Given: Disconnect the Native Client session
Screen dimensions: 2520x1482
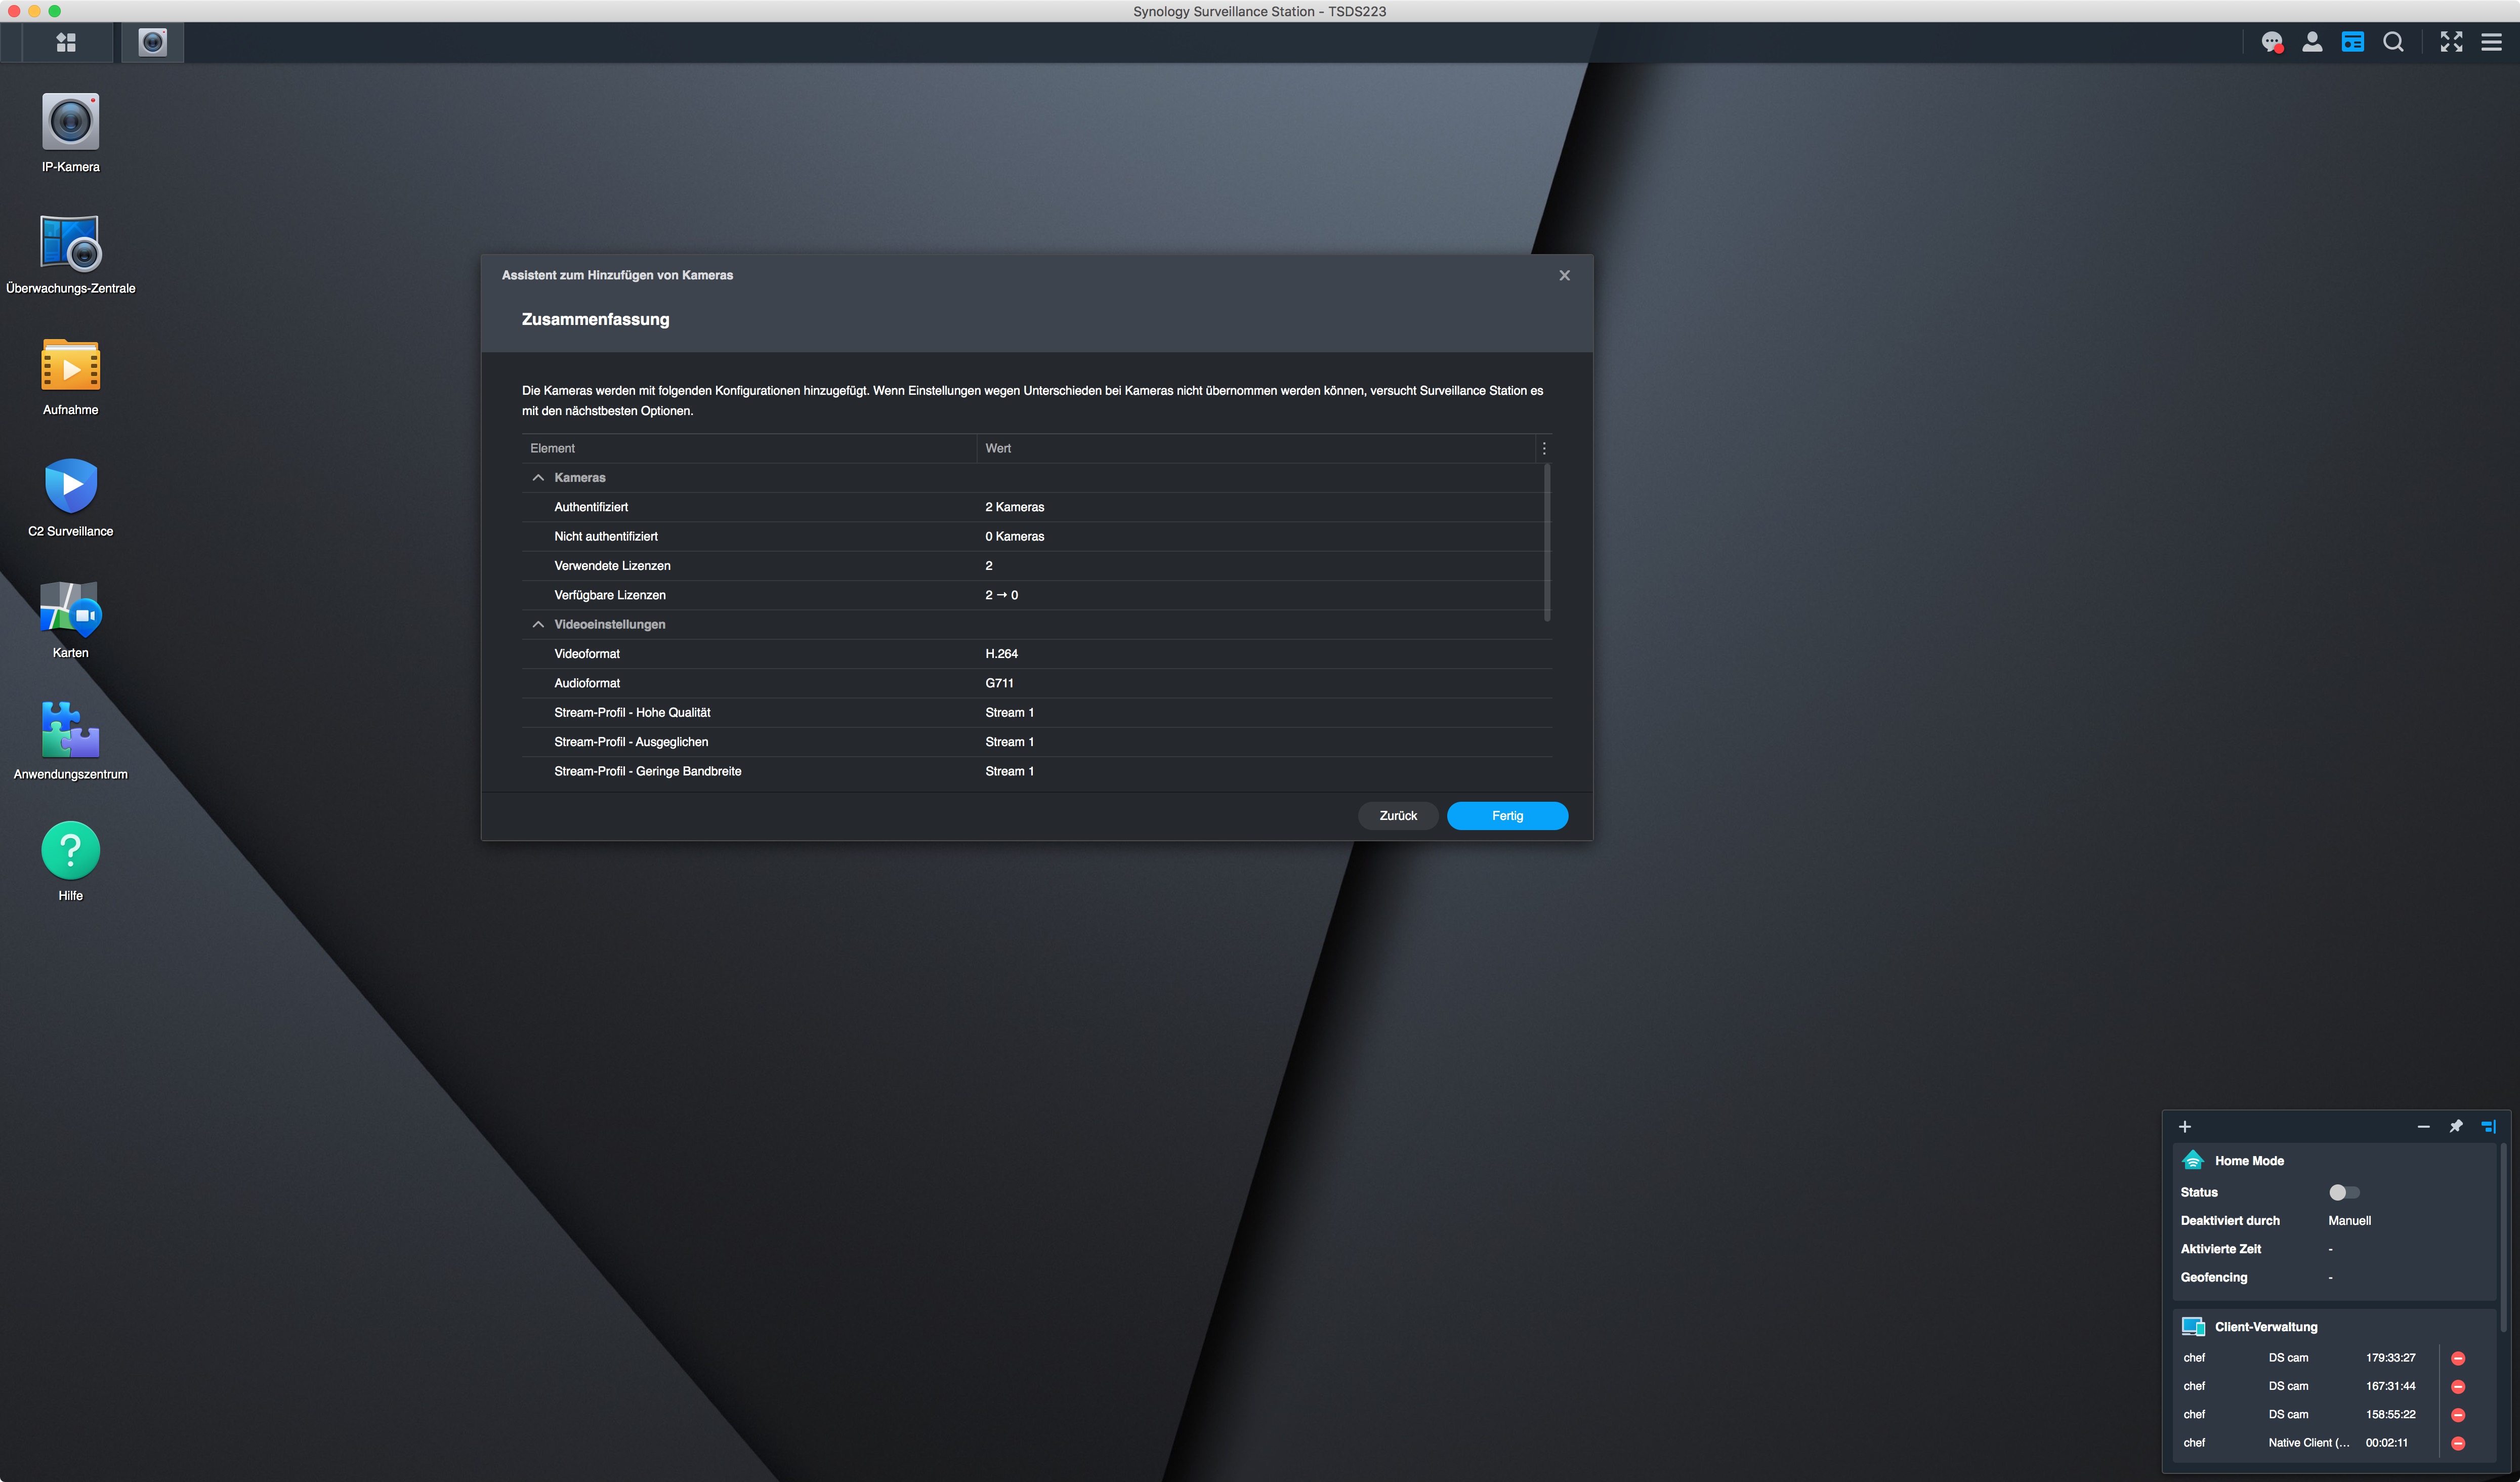Looking at the screenshot, I should (x=2458, y=1443).
